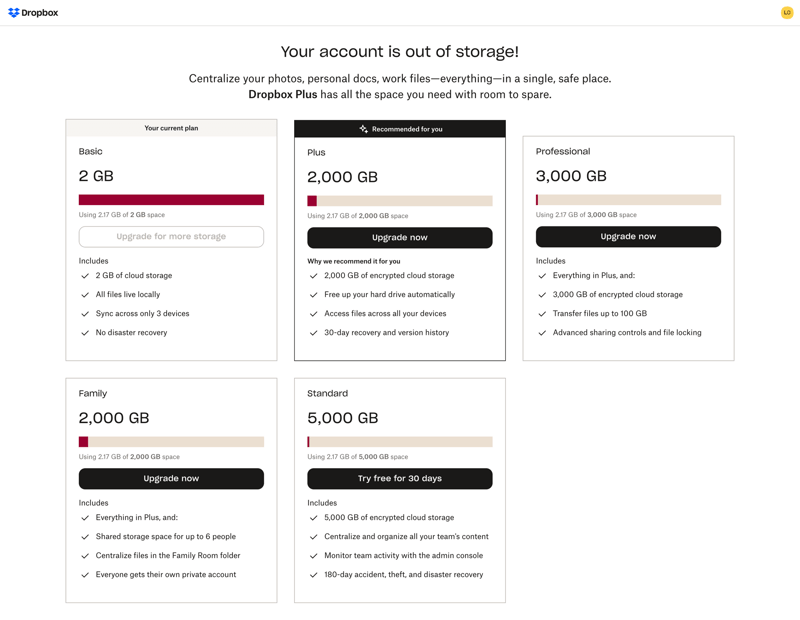Click Upgrade now on the Plus card
The width and height of the screenshot is (800, 620).
pyautogui.click(x=399, y=237)
